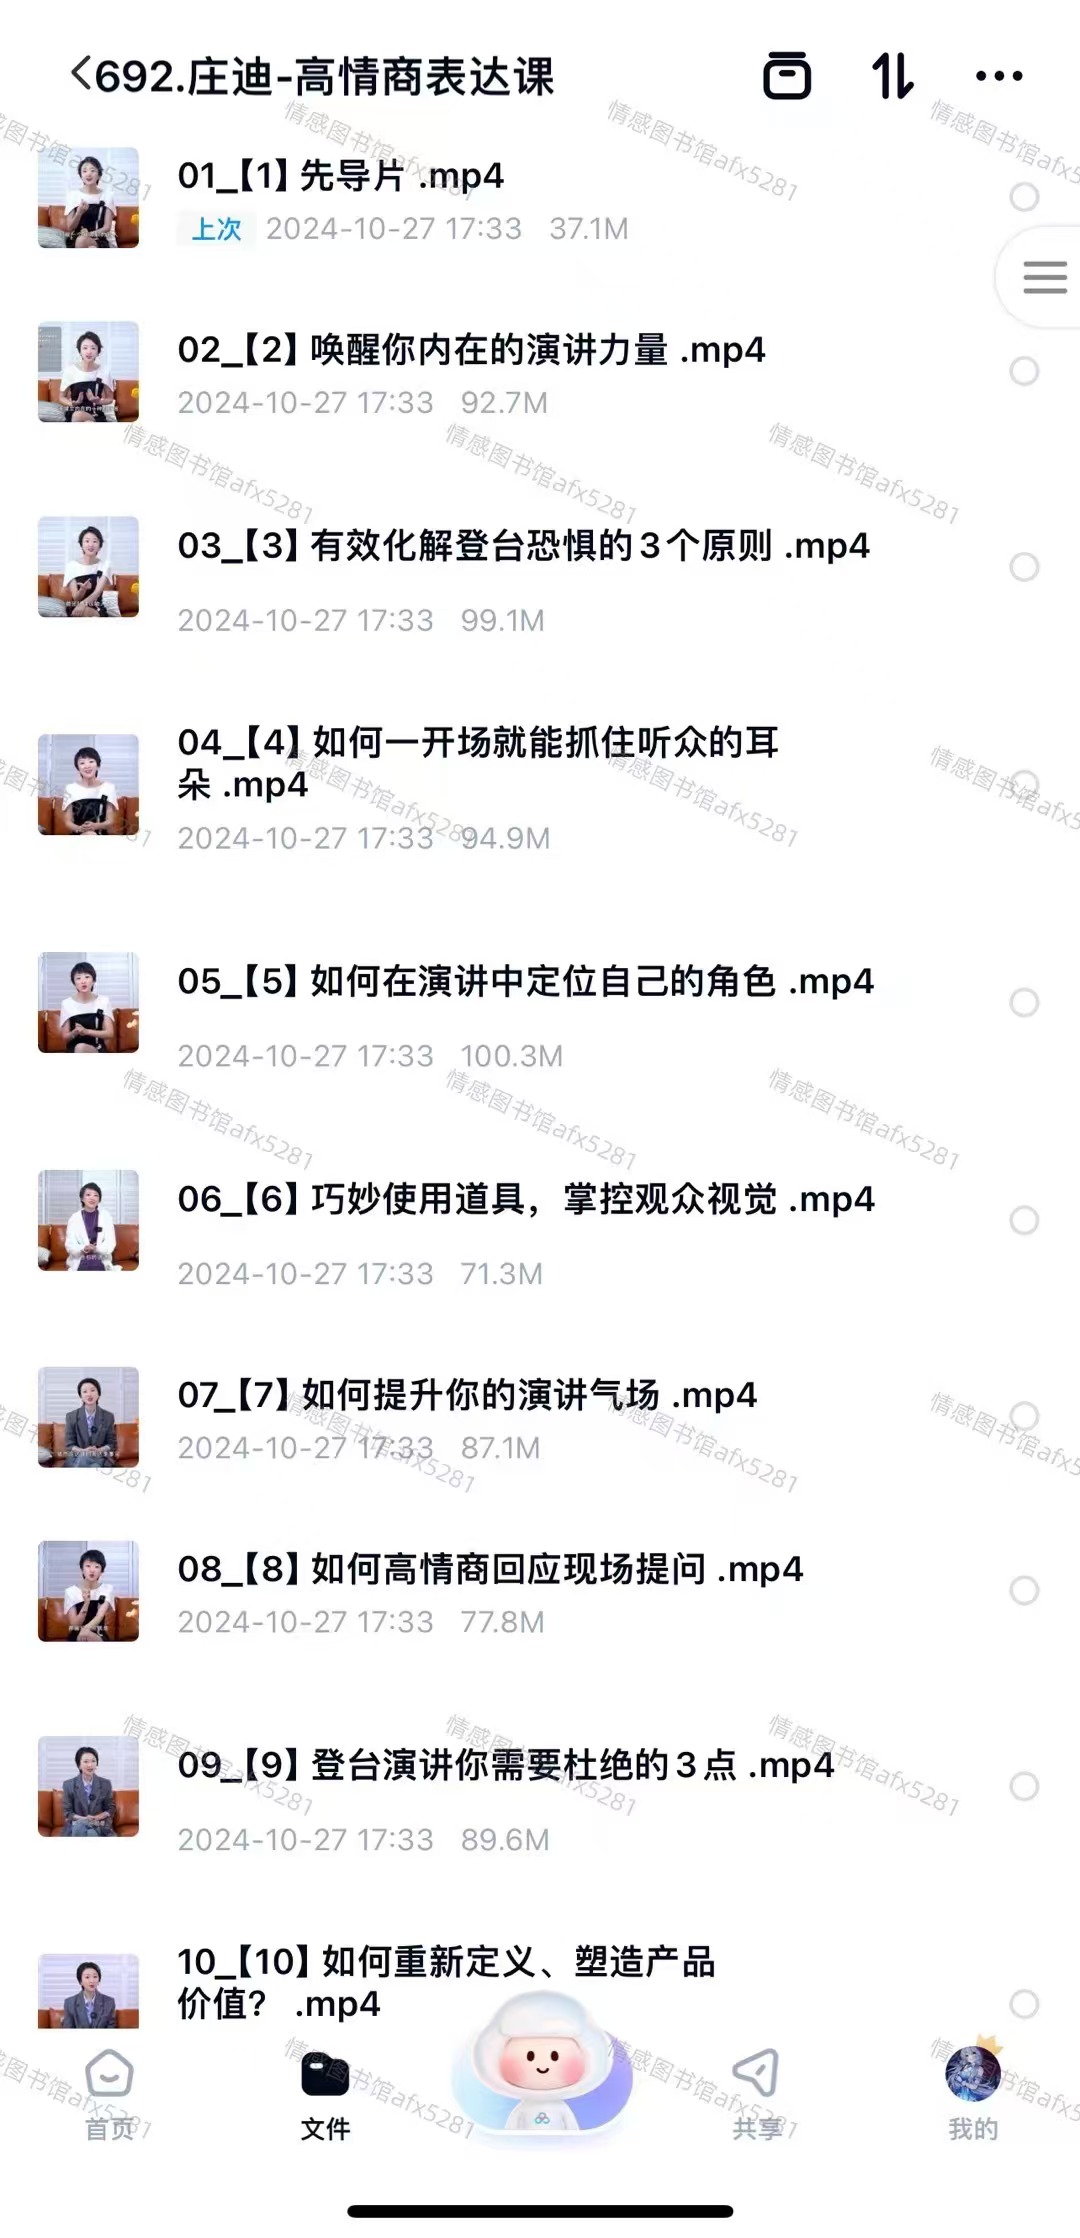Tap the back arrow beside 692.庄迪
Viewport: 1080px width, 2238px height.
(x=81, y=75)
